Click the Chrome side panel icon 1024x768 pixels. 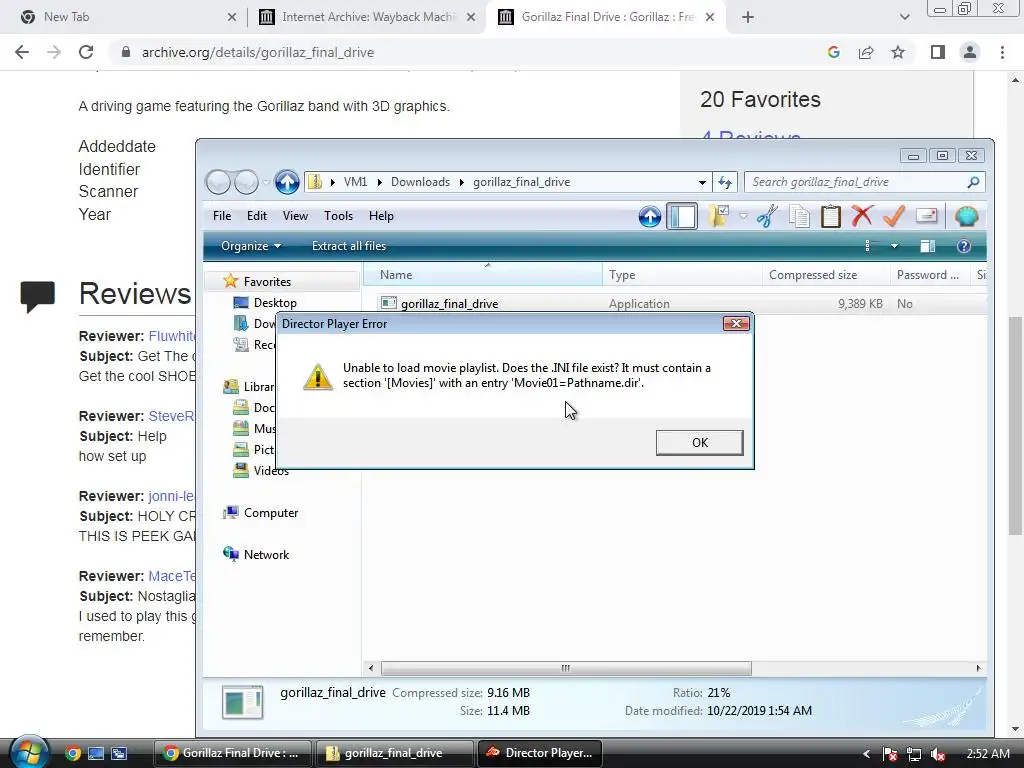pos(938,52)
